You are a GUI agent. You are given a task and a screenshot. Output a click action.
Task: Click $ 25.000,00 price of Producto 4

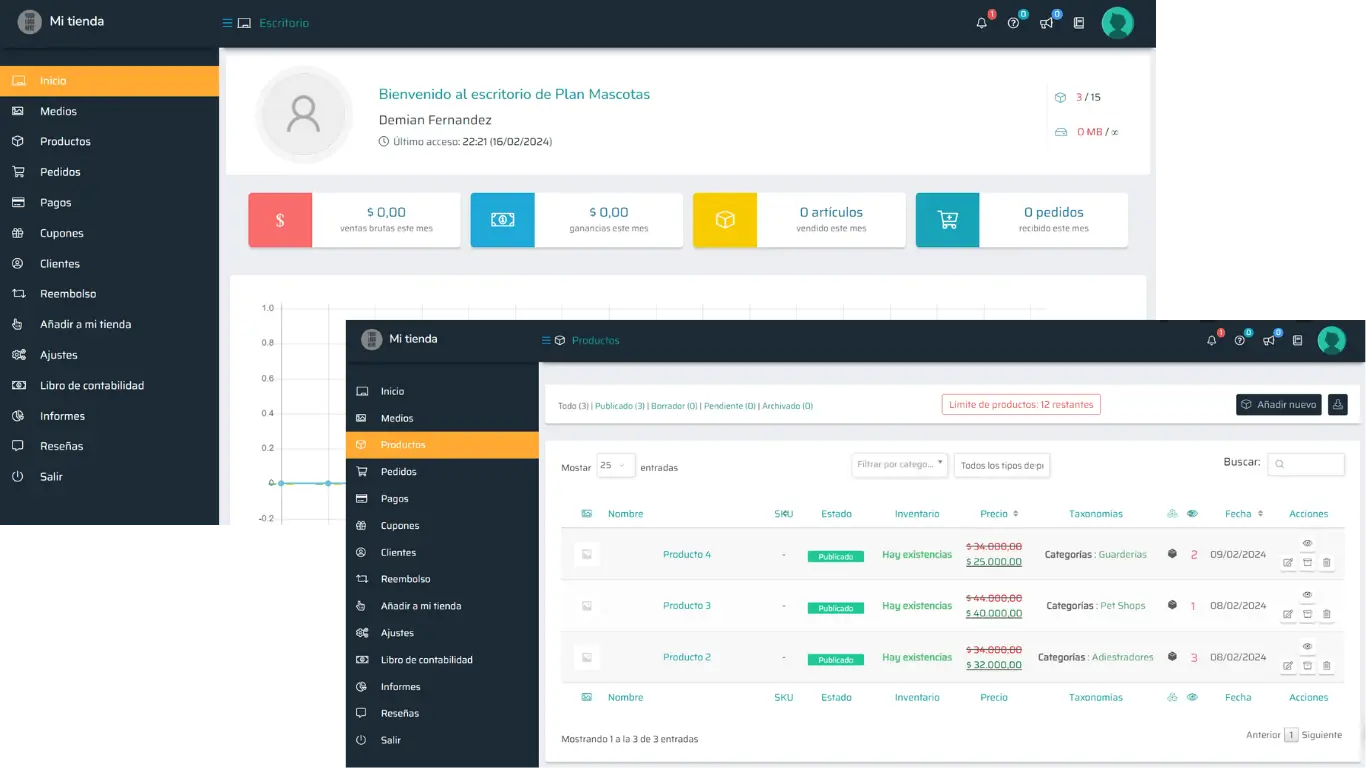tap(994, 562)
